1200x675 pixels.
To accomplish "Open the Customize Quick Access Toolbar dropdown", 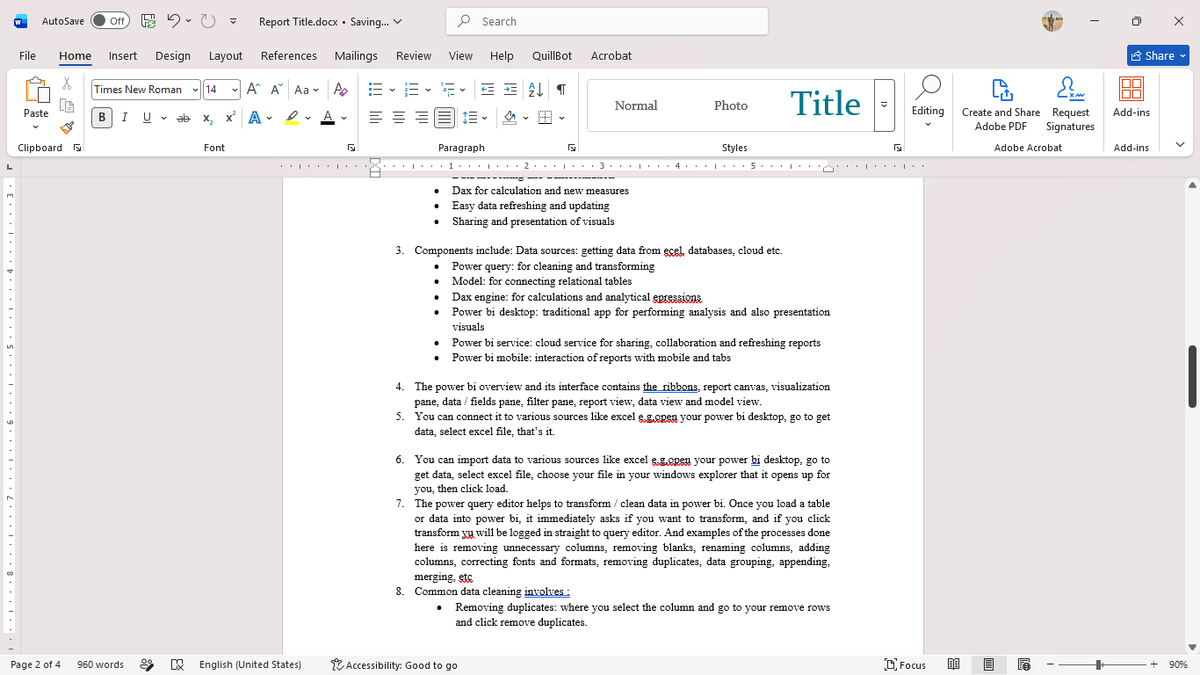I will point(233,21).
